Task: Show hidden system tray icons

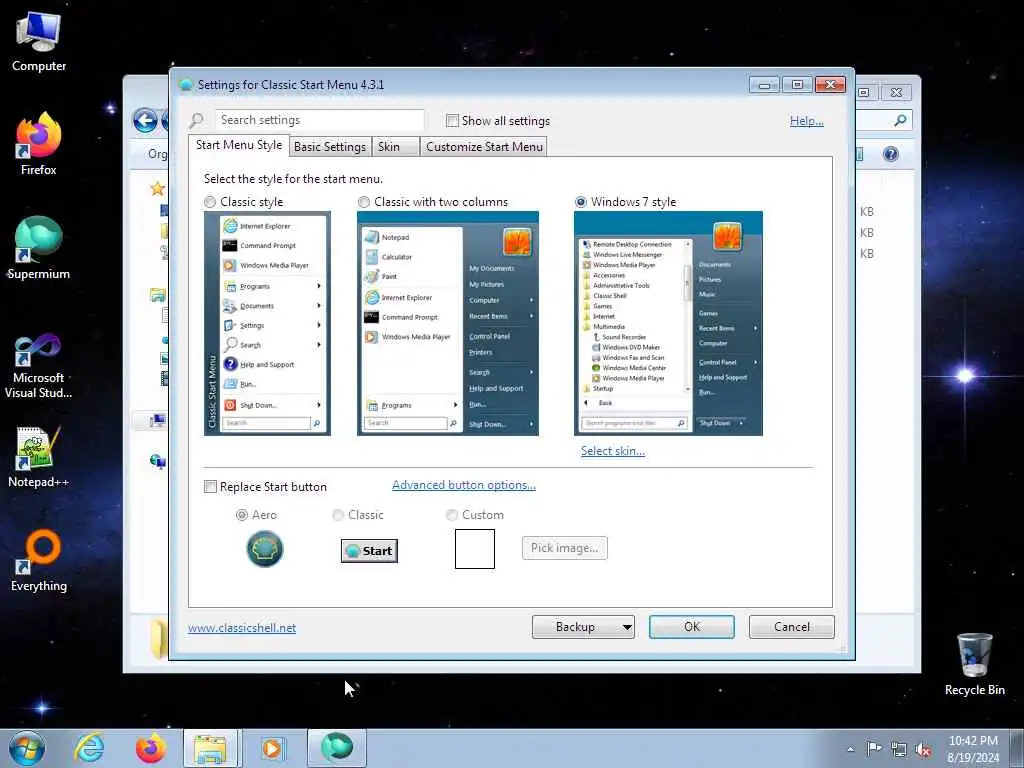Action: pyautogui.click(x=850, y=750)
